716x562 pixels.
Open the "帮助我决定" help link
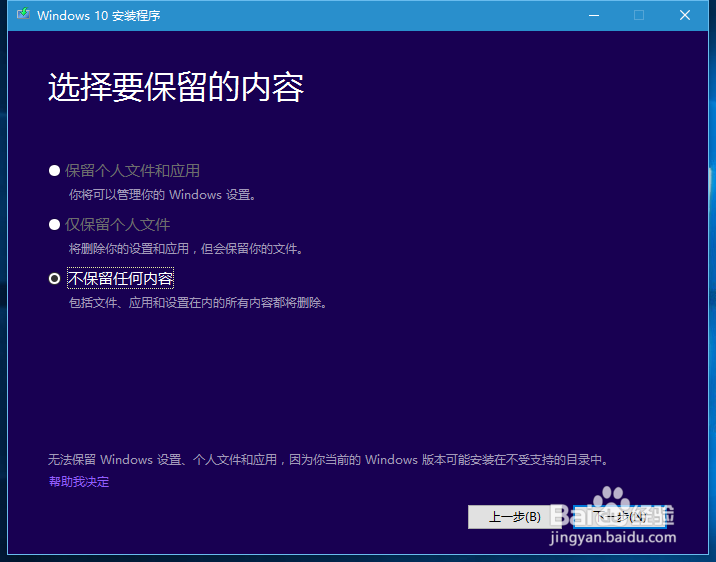(79, 482)
